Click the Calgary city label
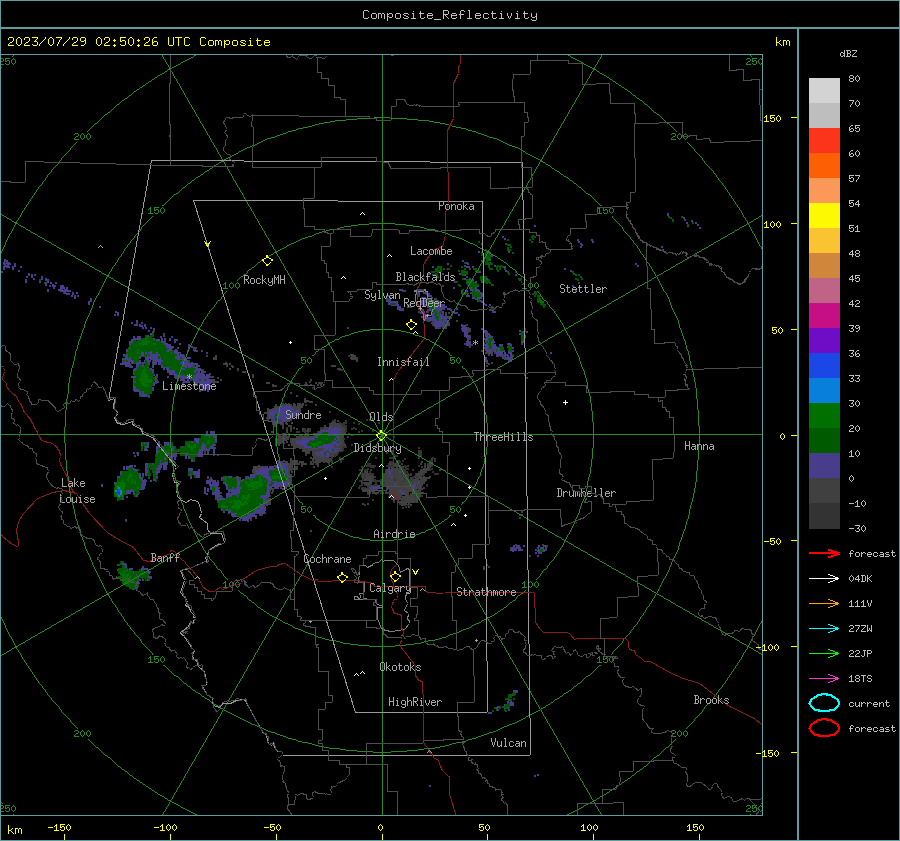 pyautogui.click(x=390, y=588)
